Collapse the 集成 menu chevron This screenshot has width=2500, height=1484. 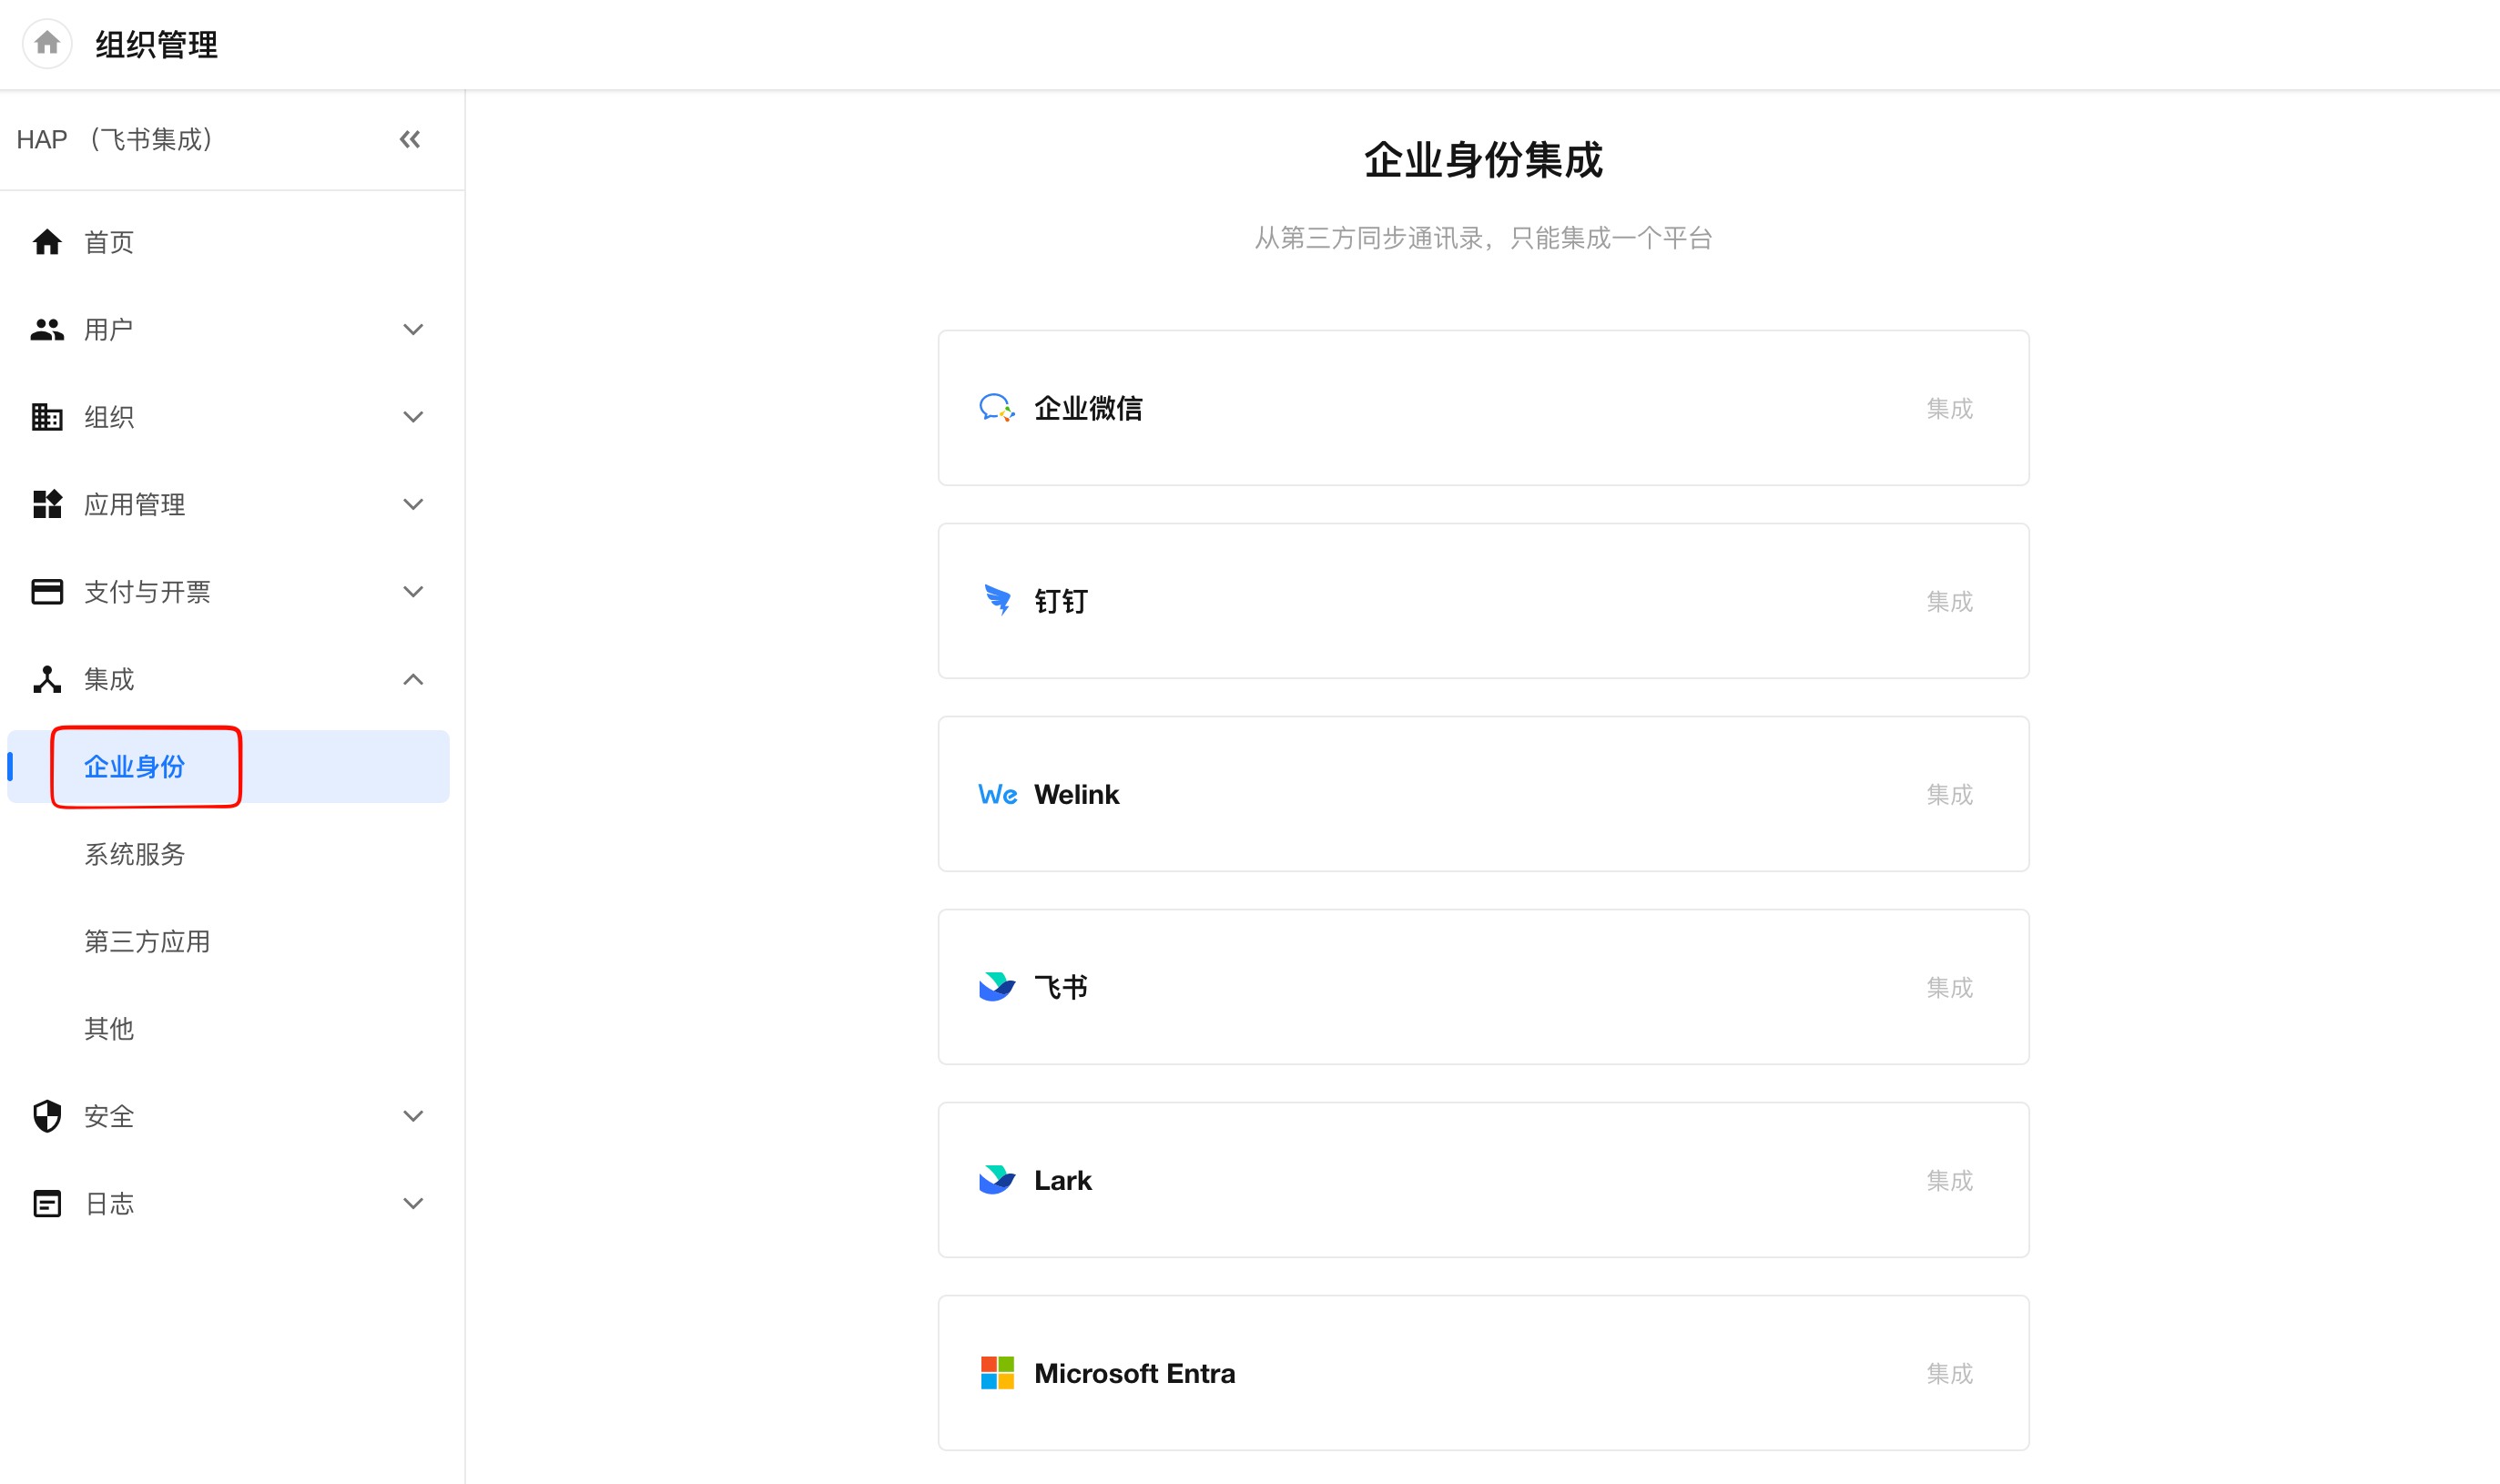[x=413, y=680]
